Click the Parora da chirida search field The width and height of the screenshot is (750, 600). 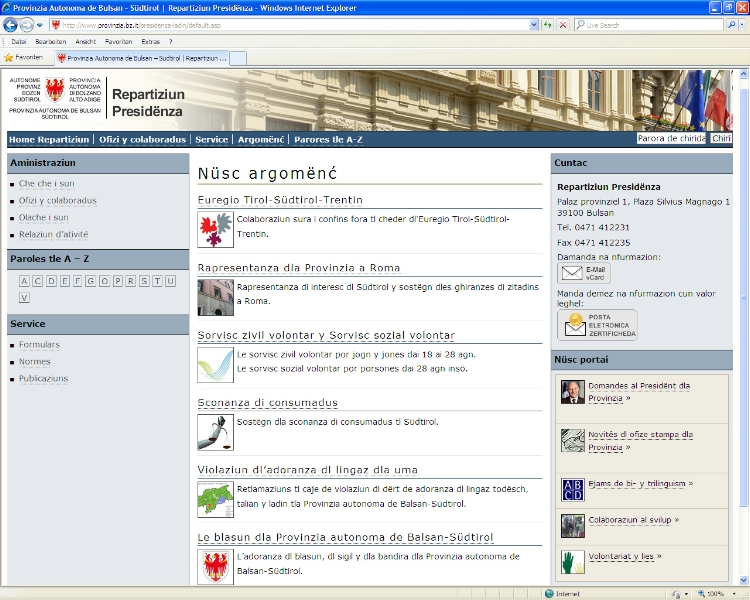coord(671,139)
